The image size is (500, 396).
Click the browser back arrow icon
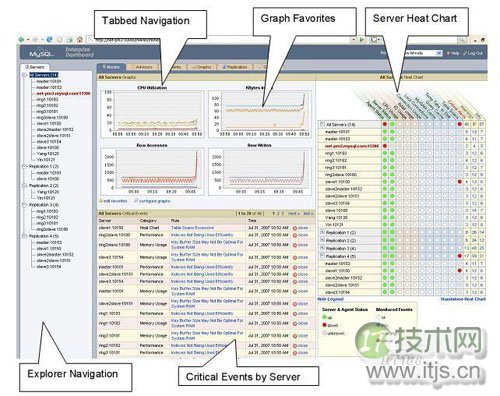point(21,39)
